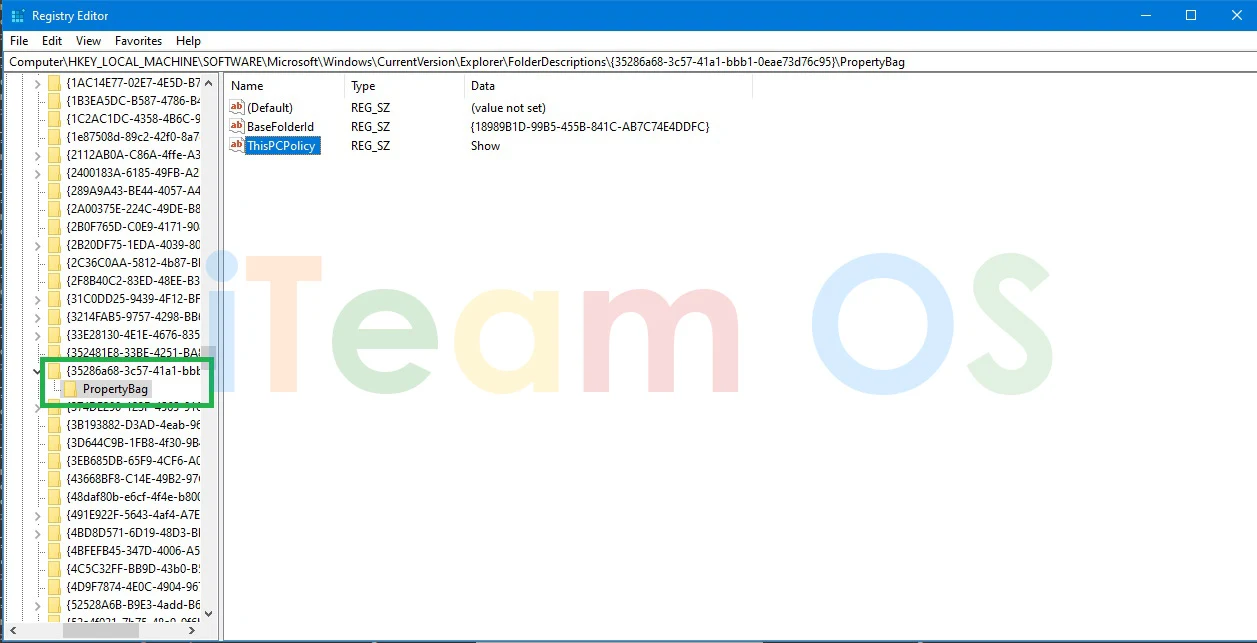
Task: Expand the {3214FAB5-9757 key
Action: pyautogui.click(x=38, y=316)
